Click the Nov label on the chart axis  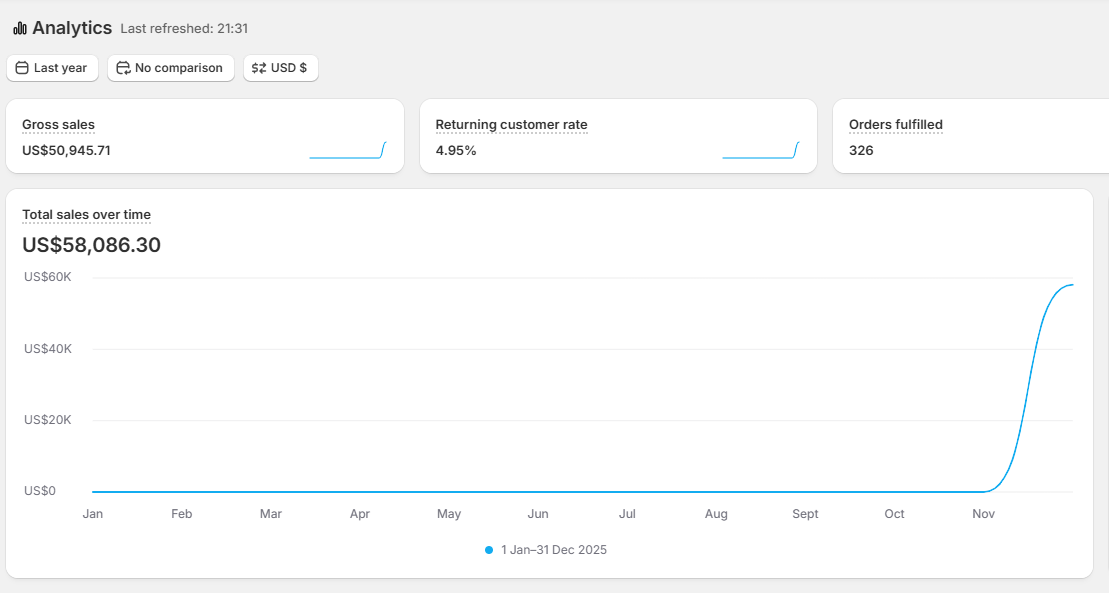(983, 514)
